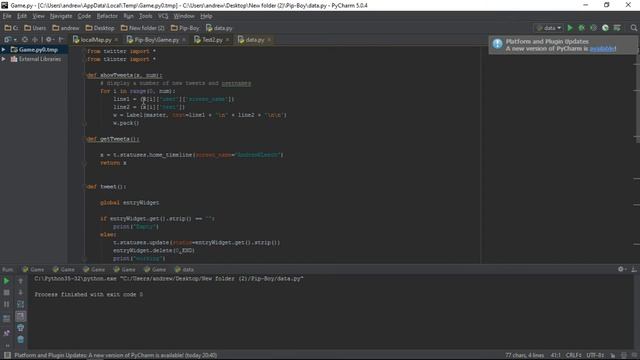Click the Debug bug icon in toolbar
The image size is (640, 360).
pyautogui.click(x=582, y=28)
